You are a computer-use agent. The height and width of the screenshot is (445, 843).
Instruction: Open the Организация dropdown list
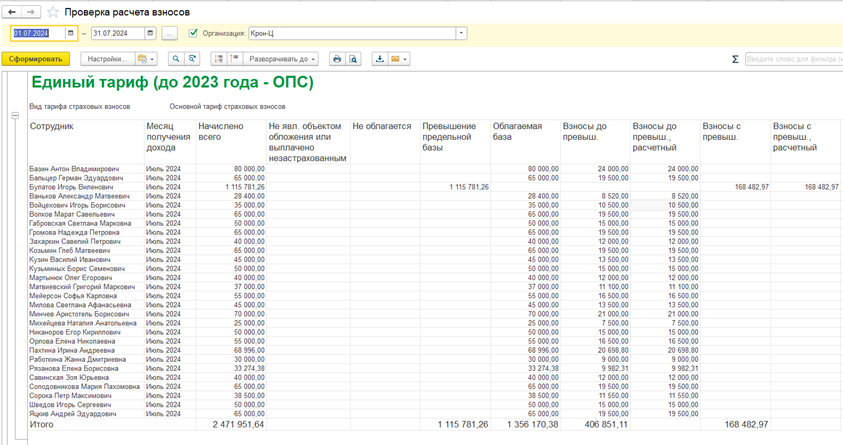point(461,33)
